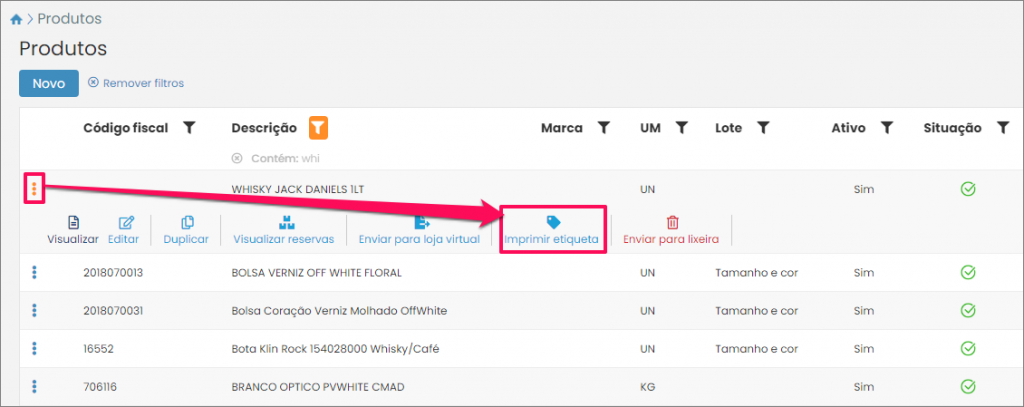Click the home icon in breadcrumb
This screenshot has width=1024, height=407.
click(x=16, y=19)
